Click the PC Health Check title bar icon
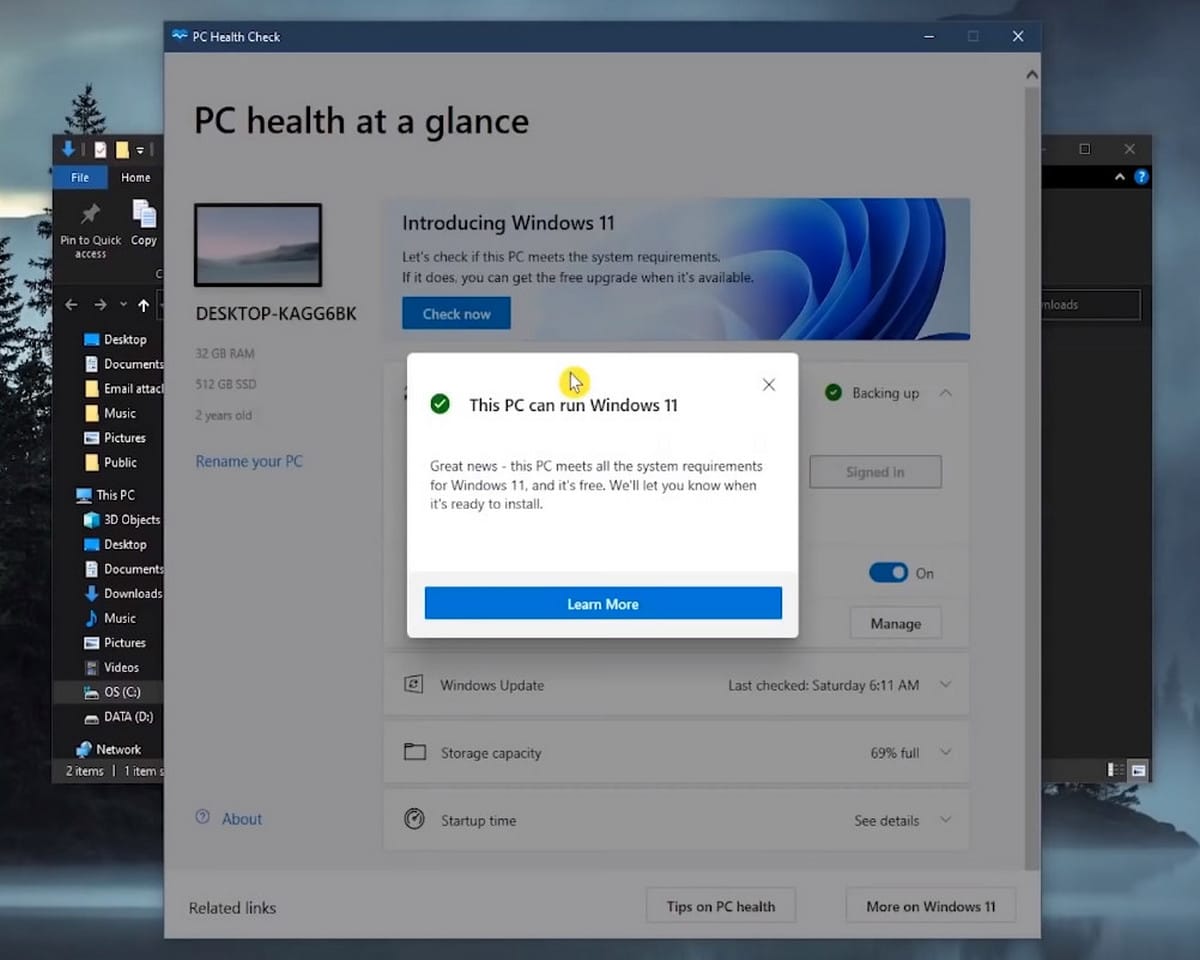This screenshot has width=1200, height=960. pos(180,36)
